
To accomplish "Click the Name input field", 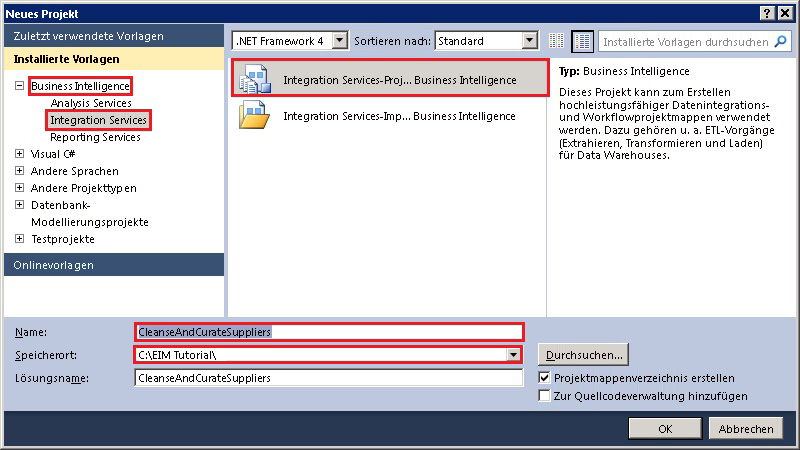I will point(330,332).
